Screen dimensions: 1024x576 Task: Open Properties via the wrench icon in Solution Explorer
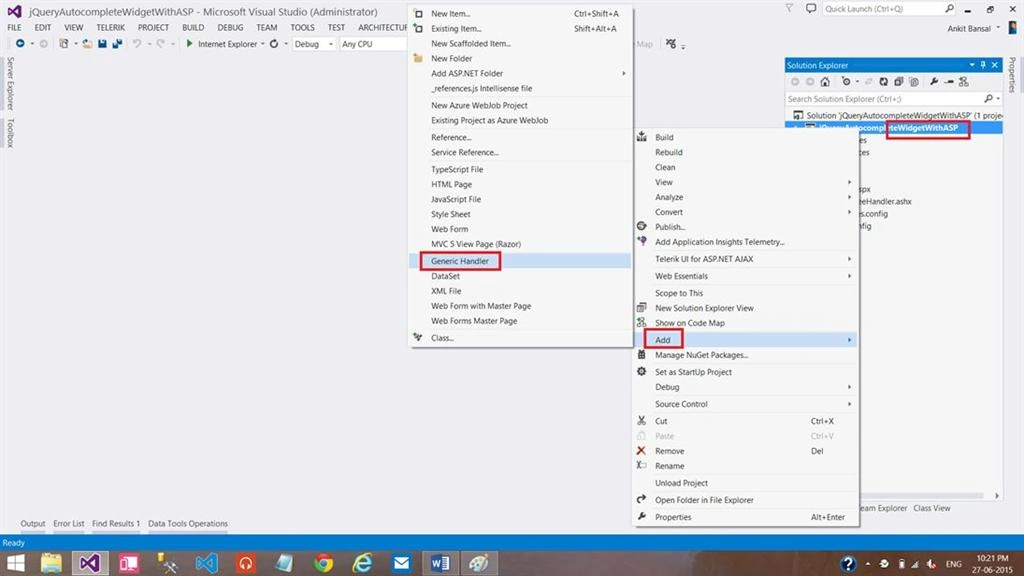(x=934, y=82)
